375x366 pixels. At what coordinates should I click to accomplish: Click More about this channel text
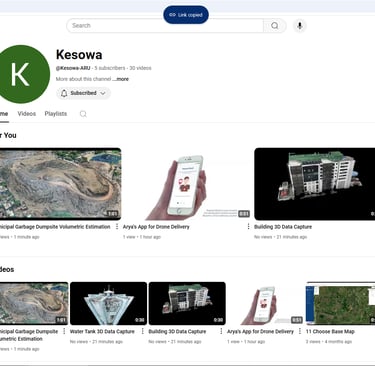click(x=83, y=79)
